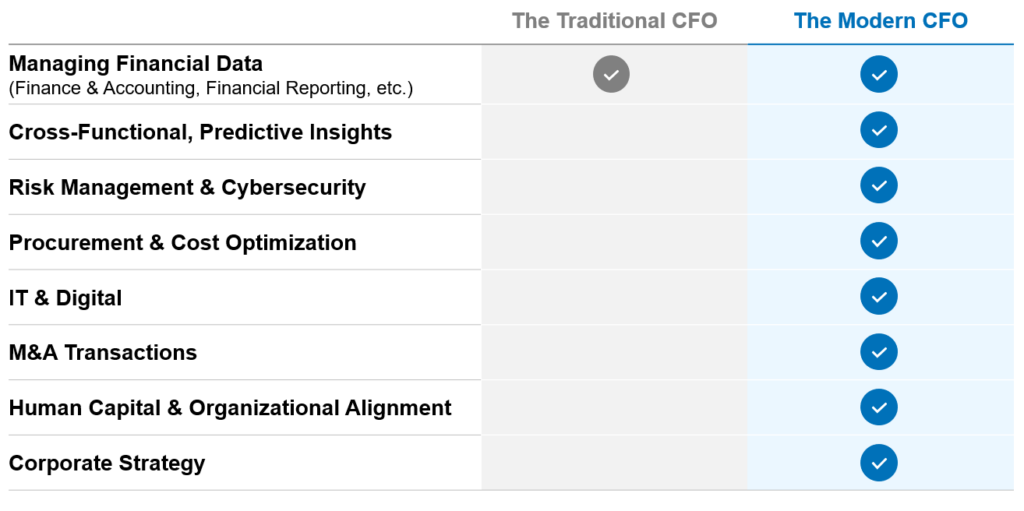Click the blue checkmark for Managing Financial Data
This screenshot has height=511, width=1024.
(x=878, y=74)
